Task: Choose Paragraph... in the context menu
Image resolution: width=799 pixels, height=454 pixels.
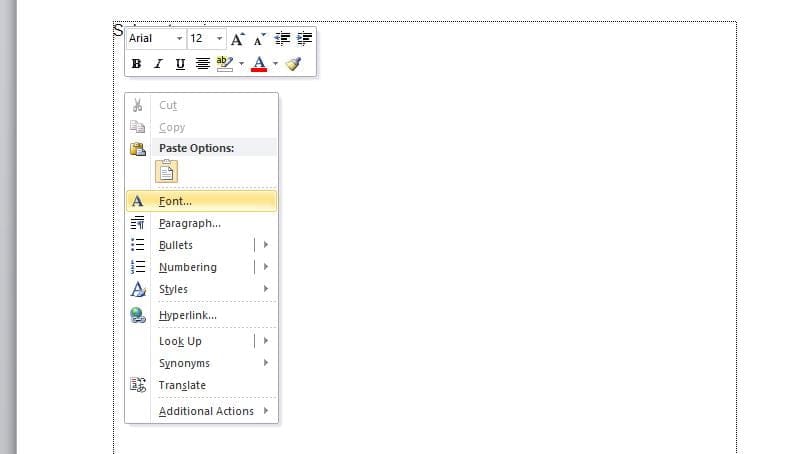Action: pos(189,223)
